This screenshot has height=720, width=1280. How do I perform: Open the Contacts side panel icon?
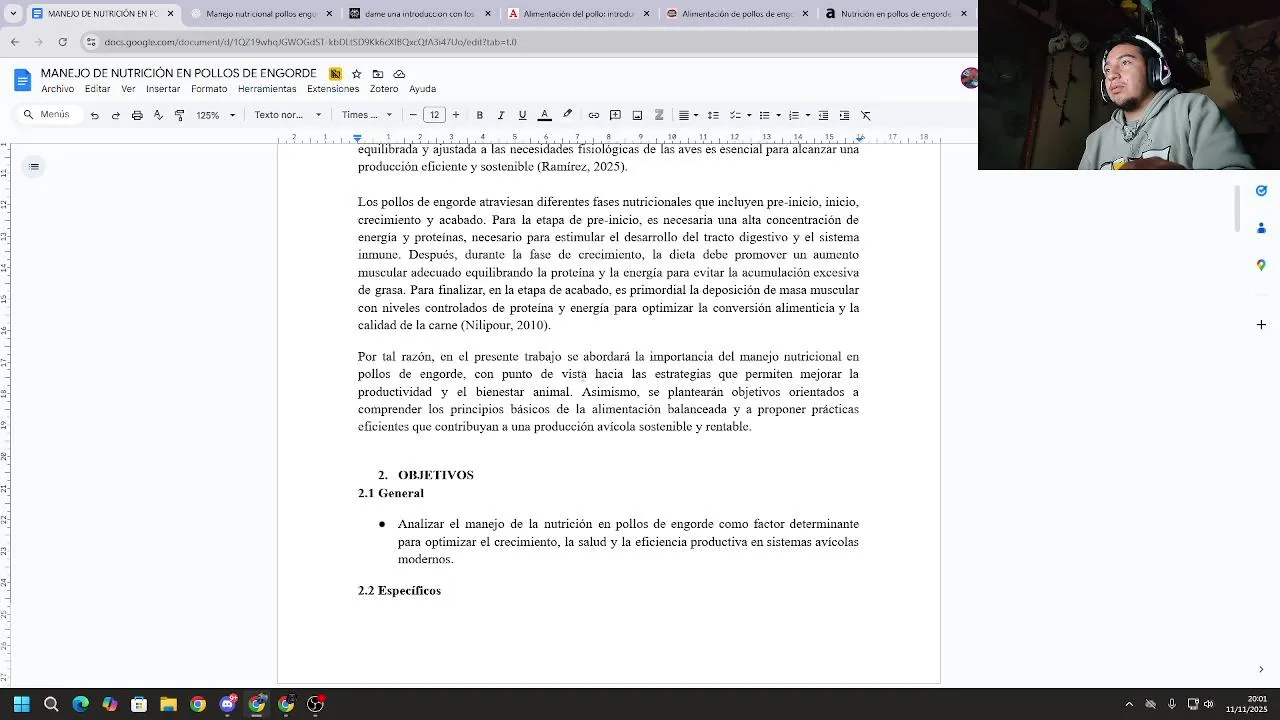click(1261, 228)
